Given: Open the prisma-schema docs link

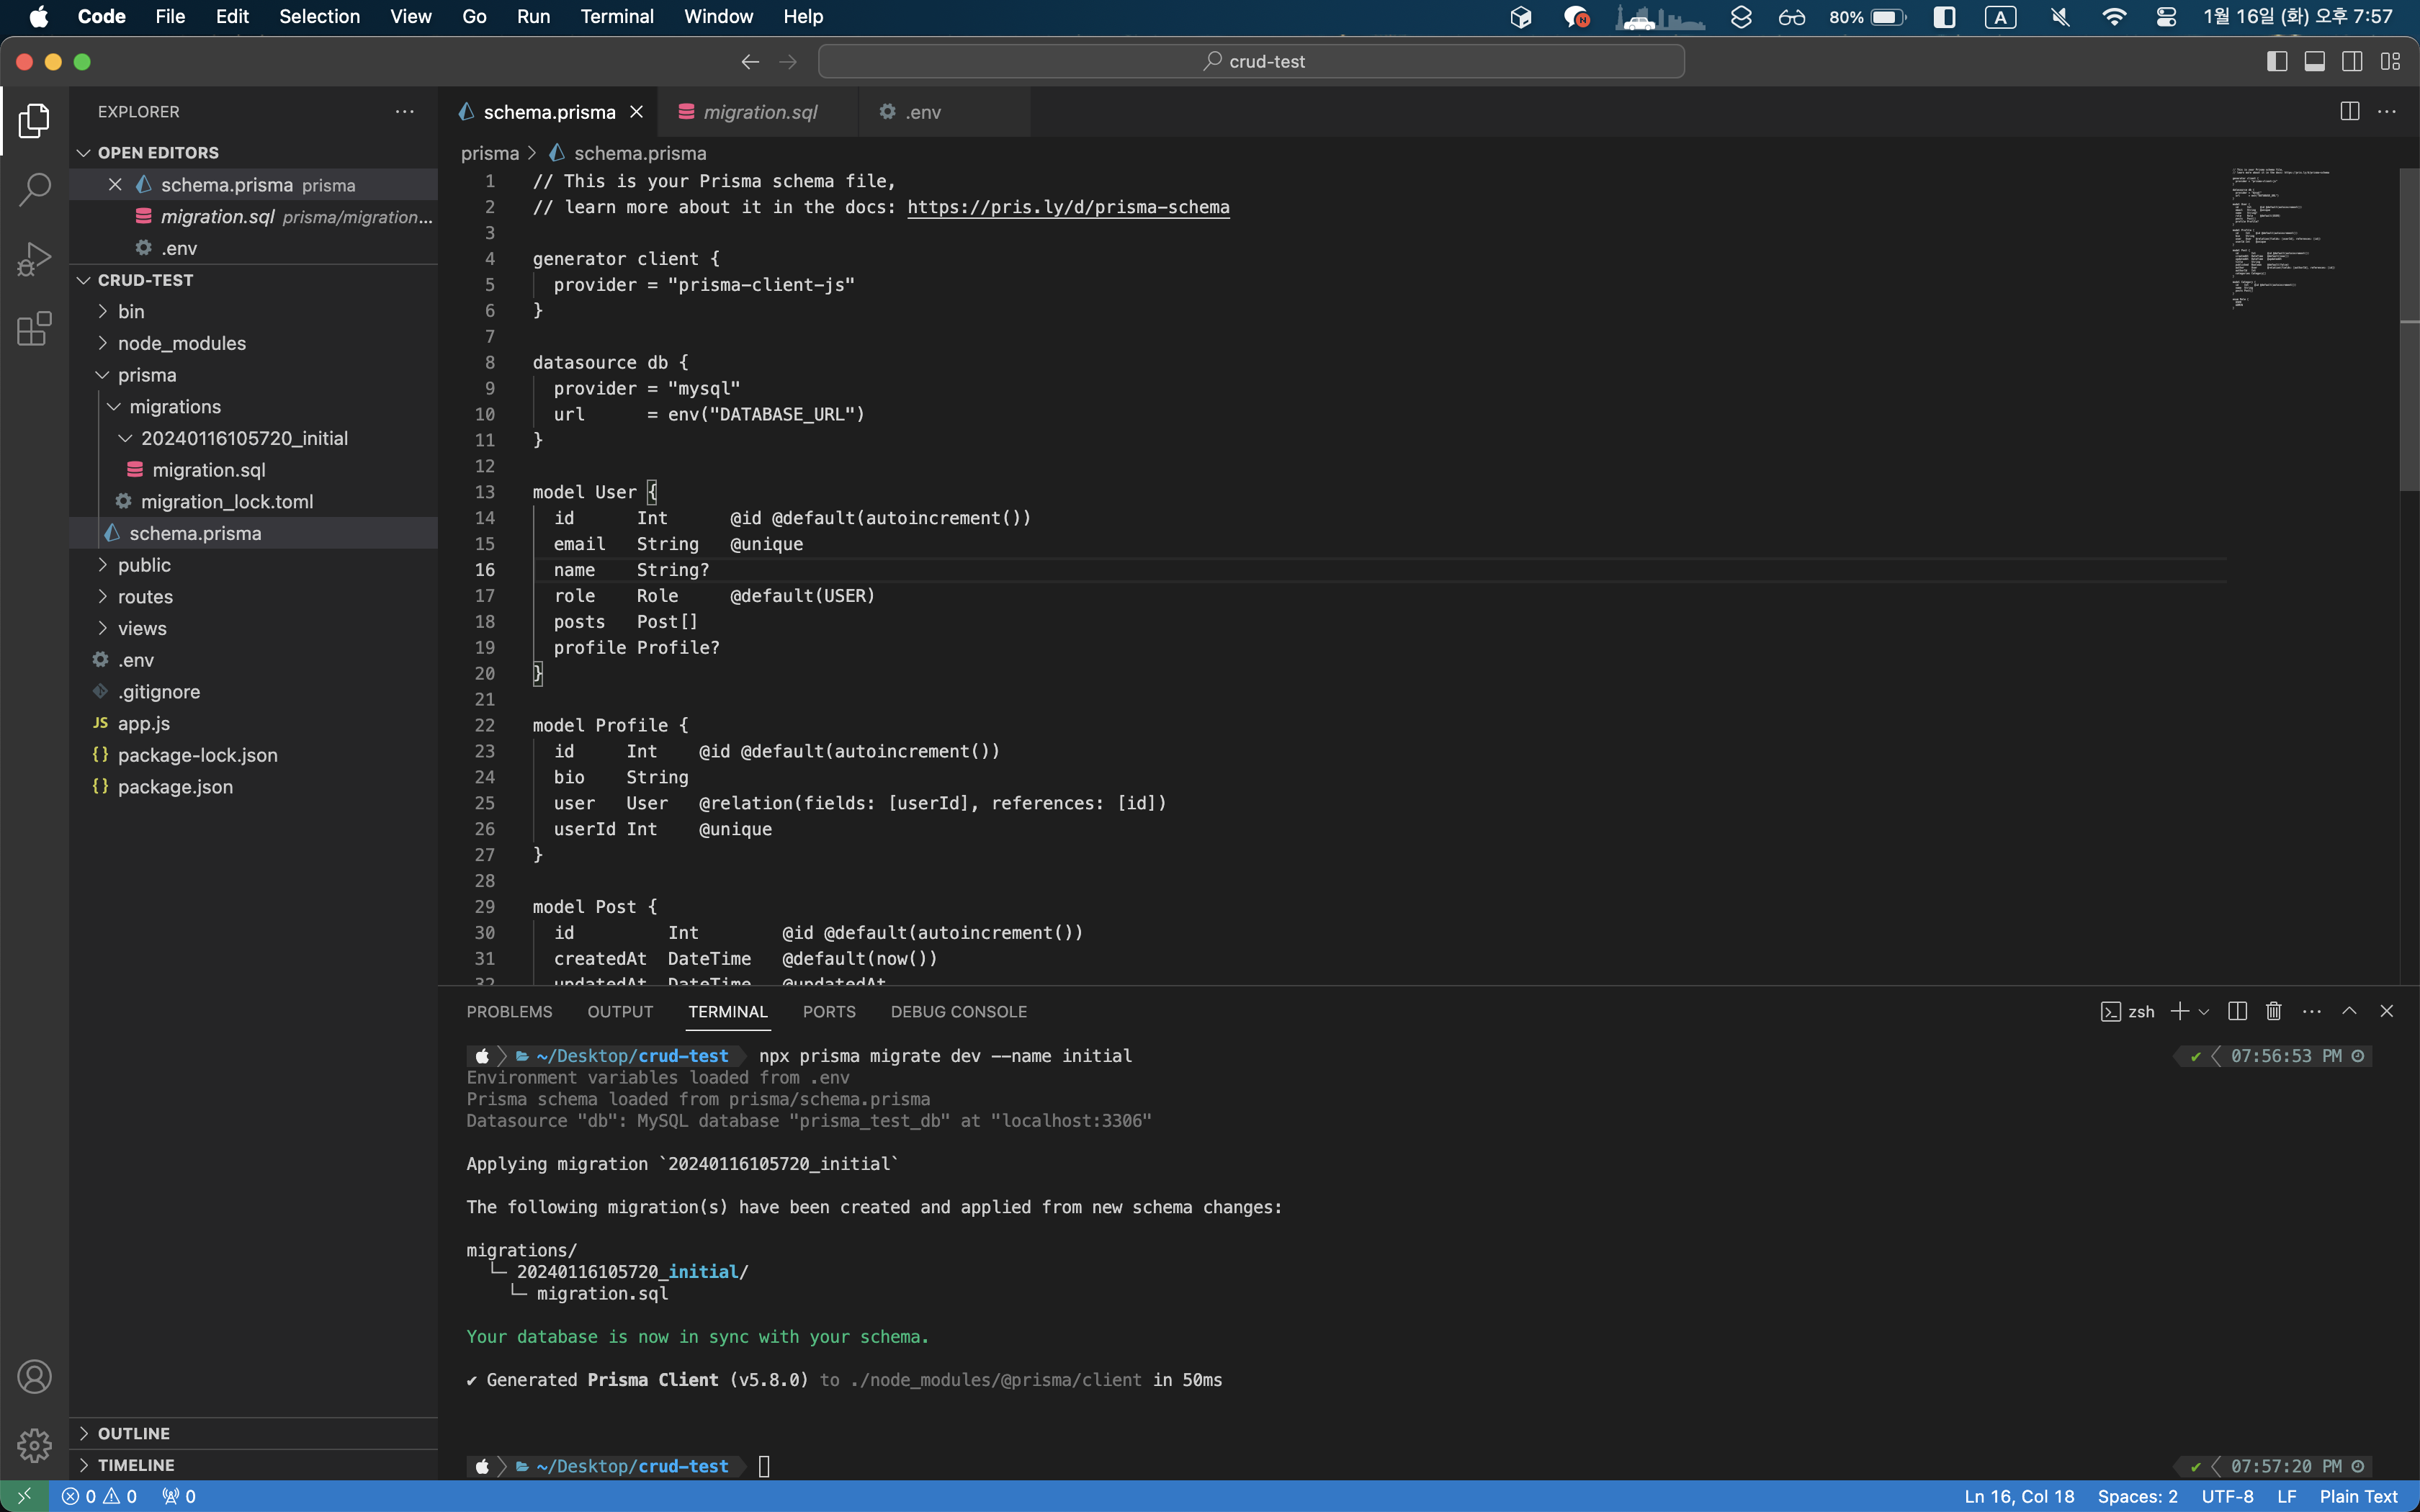Looking at the screenshot, I should click(1067, 207).
